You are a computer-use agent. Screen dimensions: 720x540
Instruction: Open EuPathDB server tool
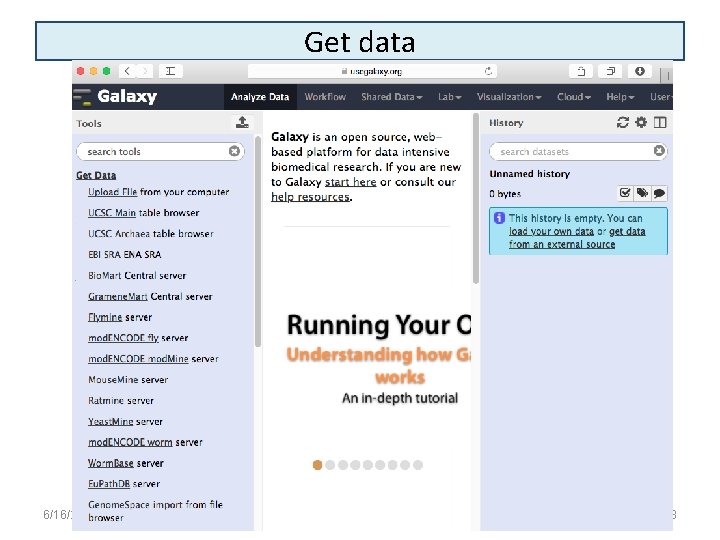click(x=124, y=484)
